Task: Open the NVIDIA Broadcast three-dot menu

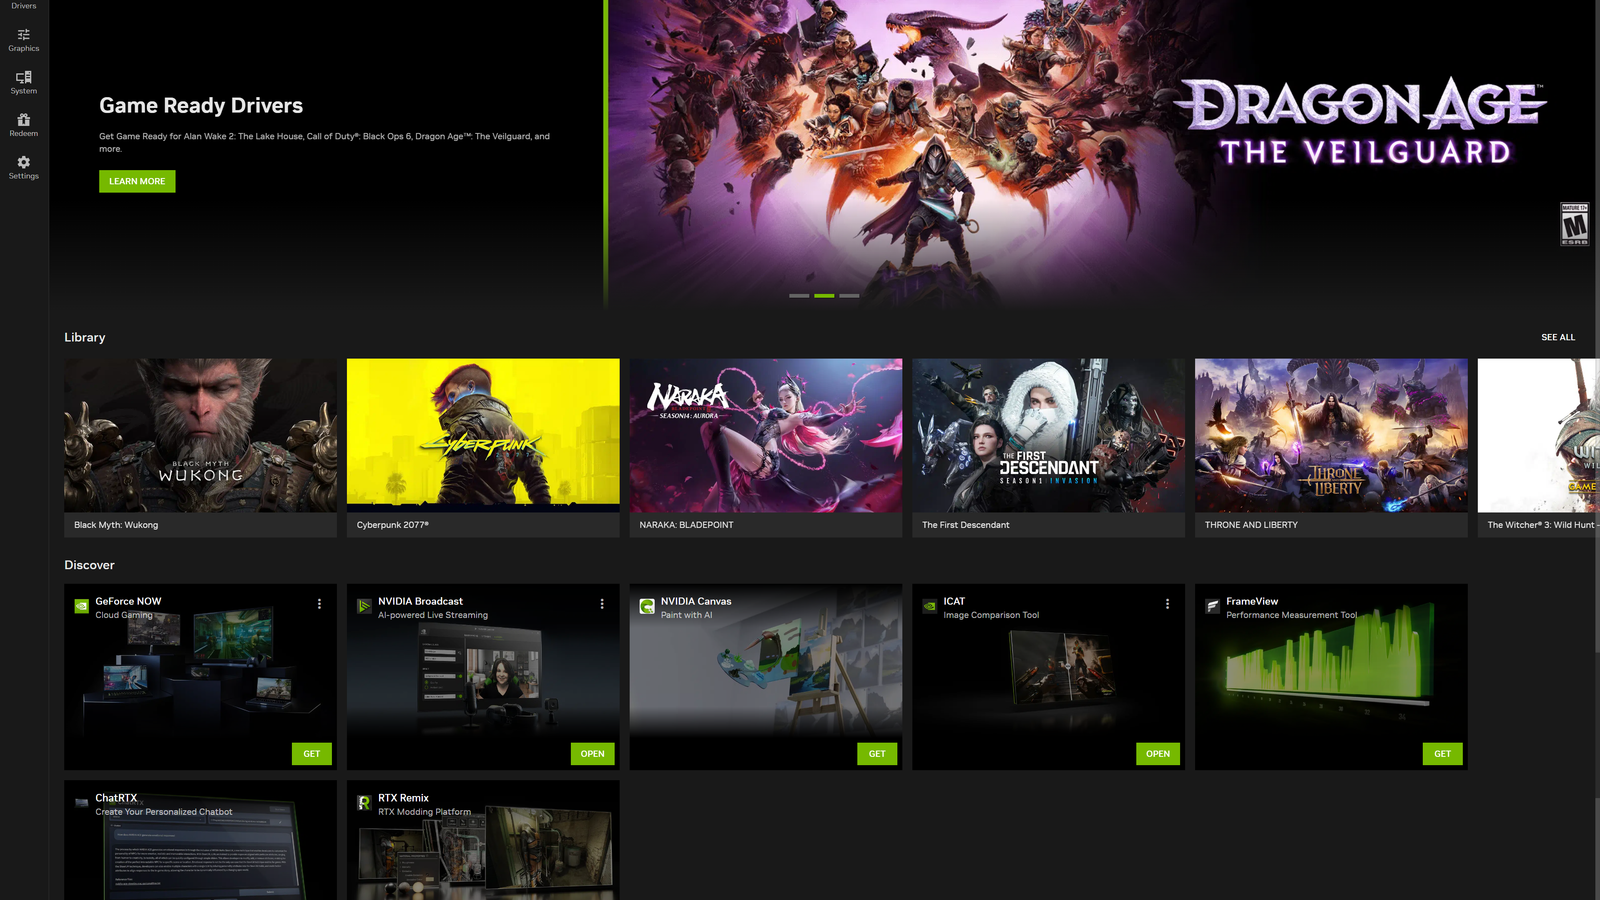Action: point(602,603)
